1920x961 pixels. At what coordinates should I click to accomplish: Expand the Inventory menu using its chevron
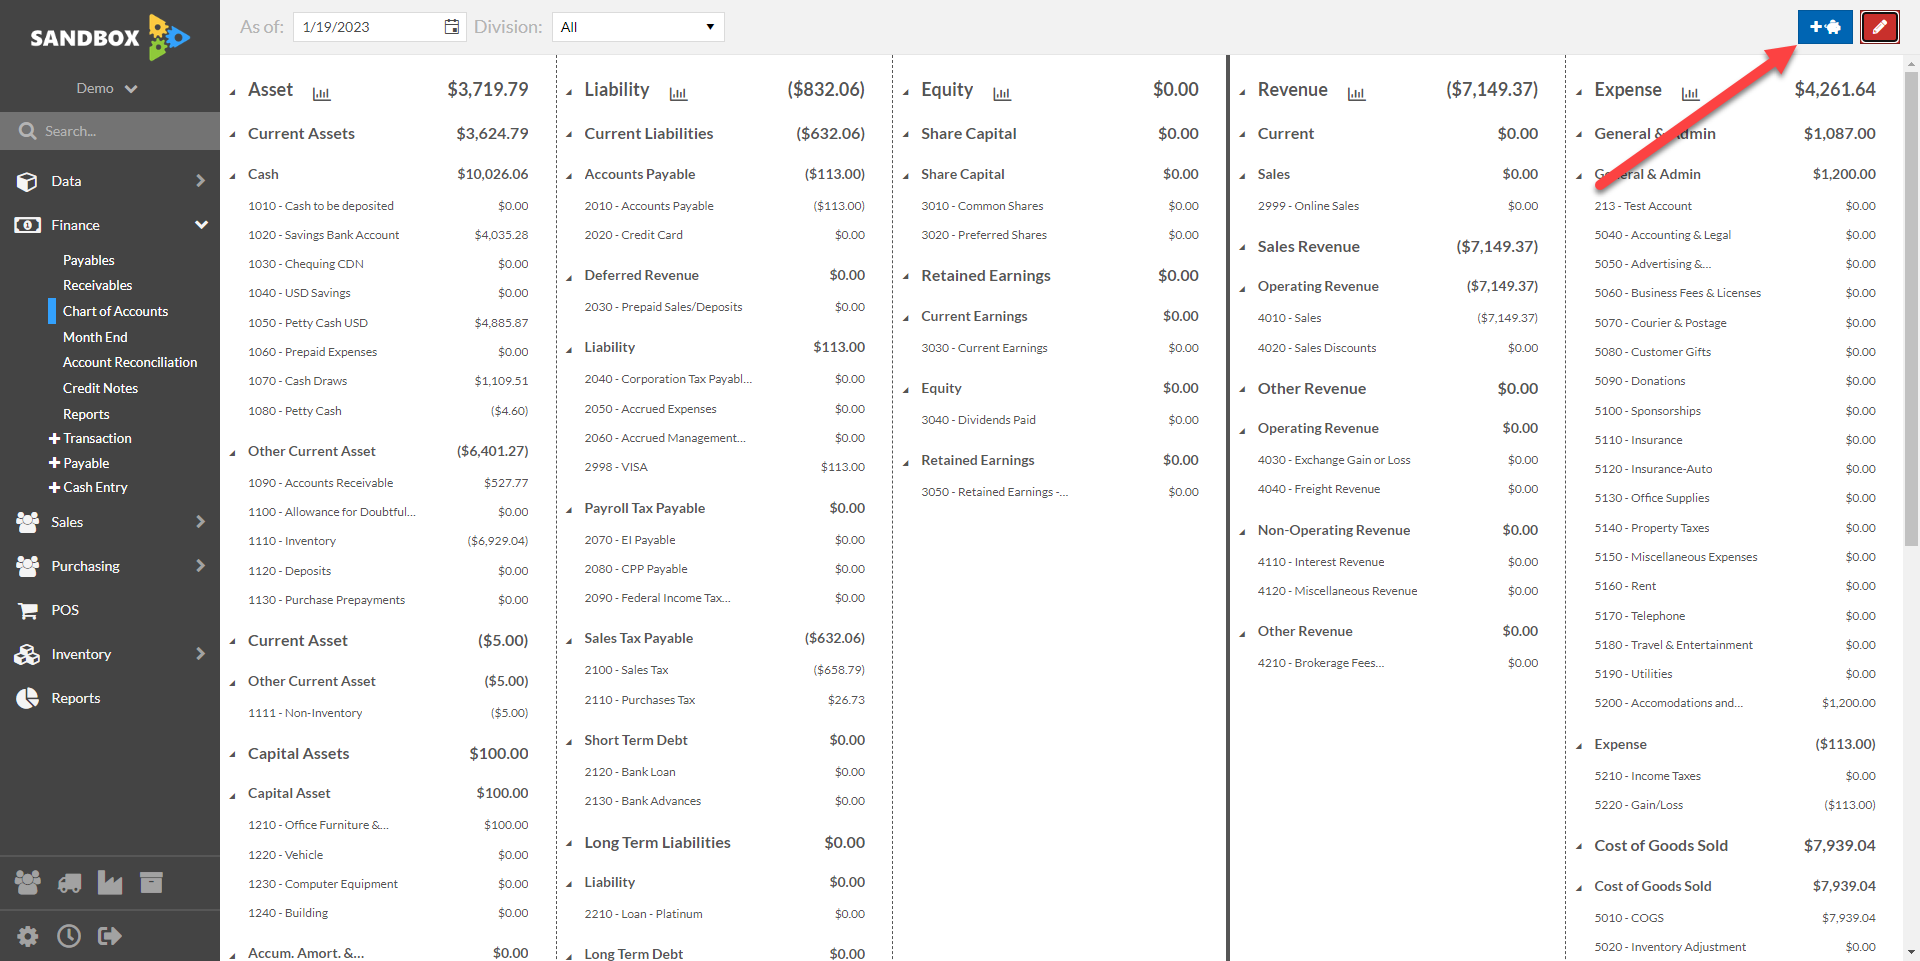[x=201, y=654]
